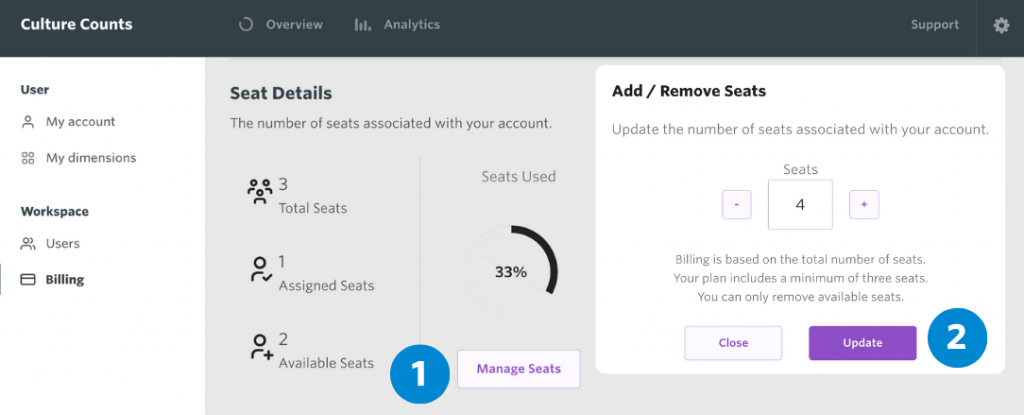Click the My dimensions grid icon
Viewport: 1024px width, 415px height.
[x=27, y=158]
